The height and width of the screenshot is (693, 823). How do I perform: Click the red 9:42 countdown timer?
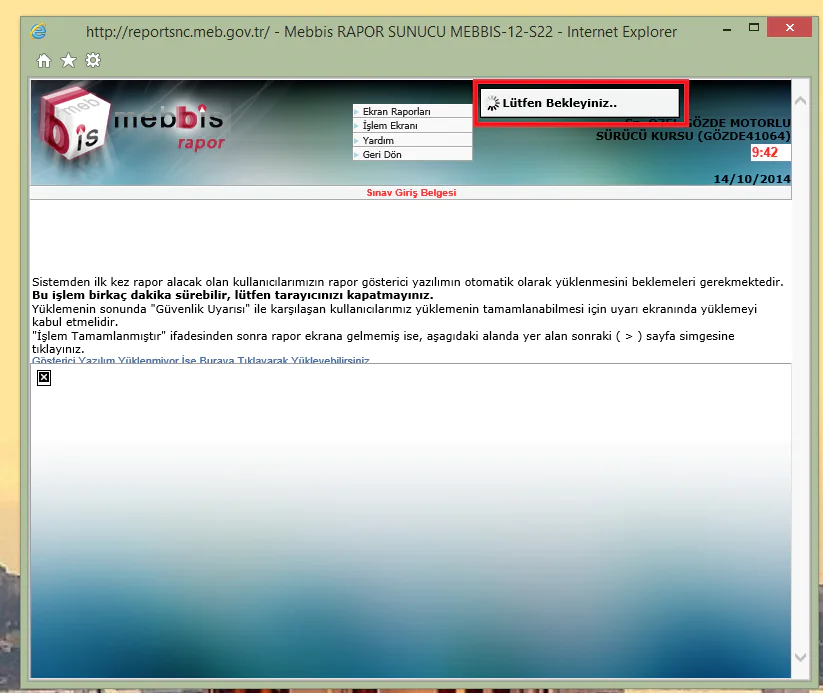pos(767,152)
